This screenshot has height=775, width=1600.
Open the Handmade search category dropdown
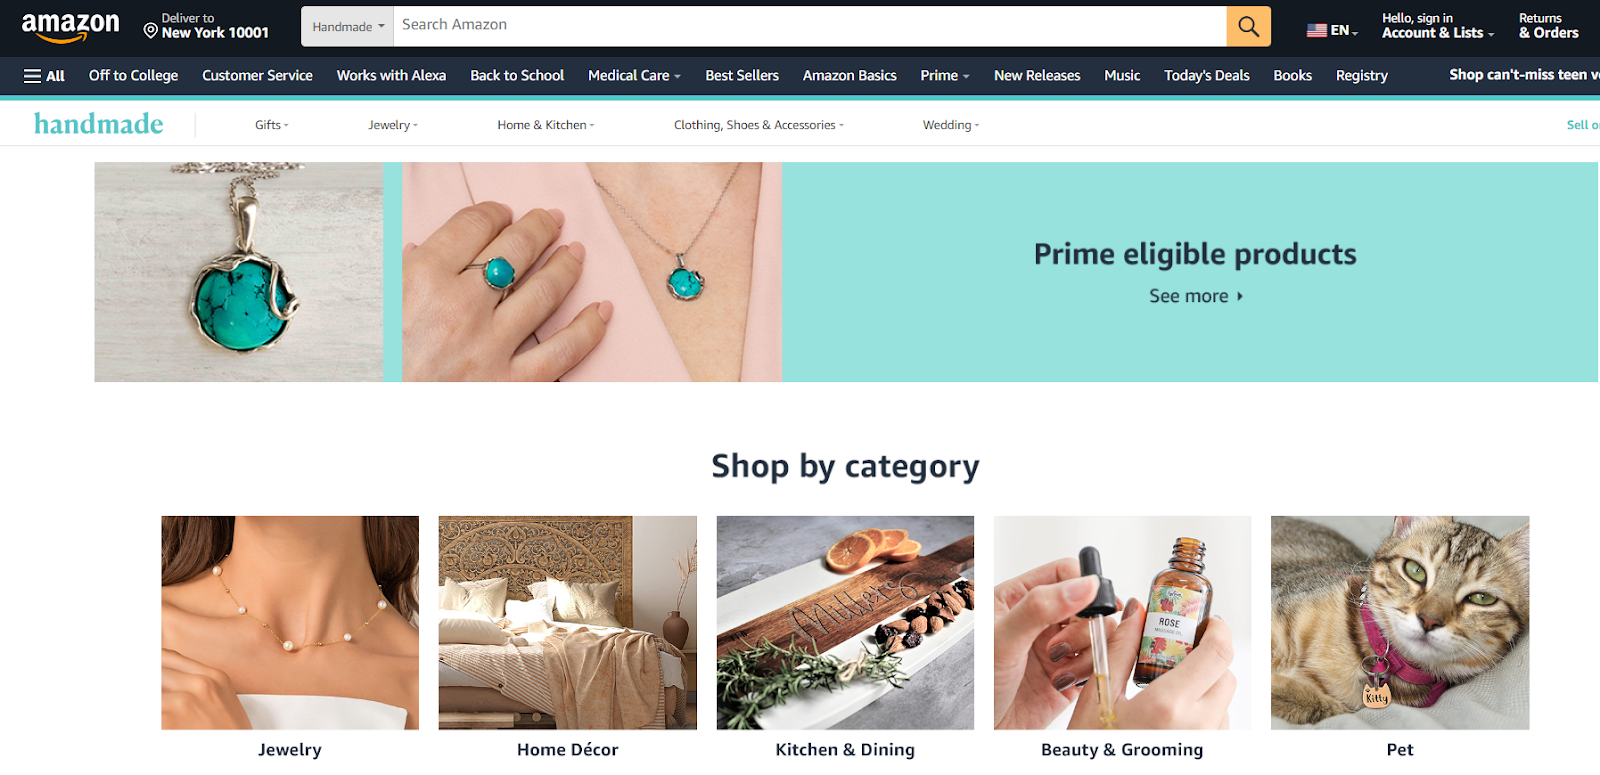[x=348, y=27]
